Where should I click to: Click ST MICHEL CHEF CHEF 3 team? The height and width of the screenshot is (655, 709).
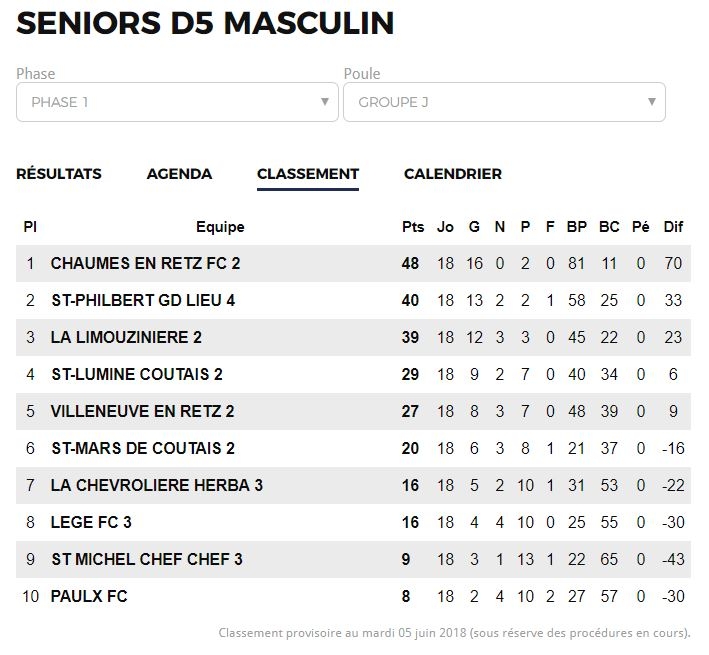pyautogui.click(x=147, y=560)
